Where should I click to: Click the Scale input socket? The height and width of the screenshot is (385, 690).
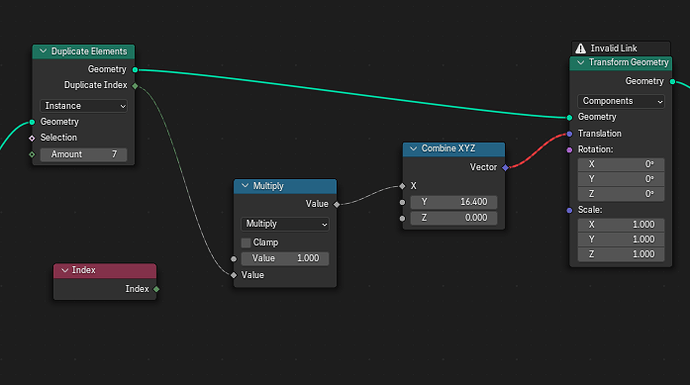coord(569,210)
